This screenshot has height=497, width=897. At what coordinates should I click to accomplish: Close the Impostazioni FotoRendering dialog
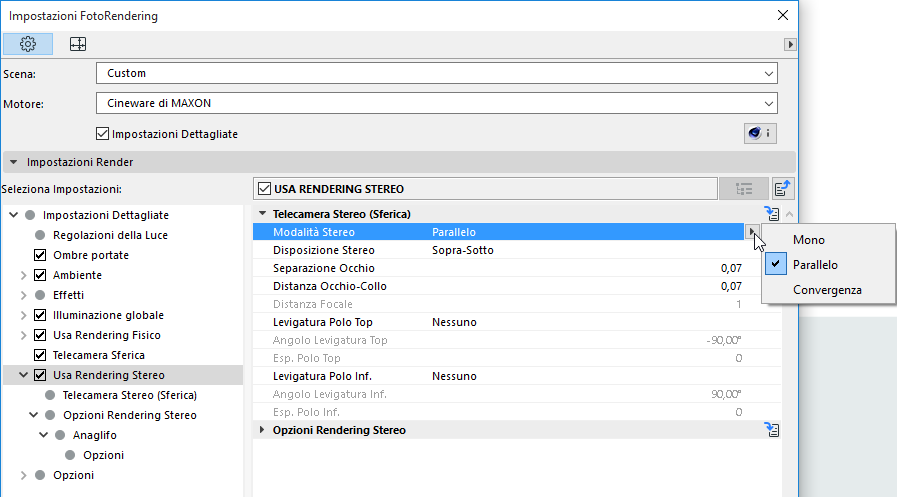click(x=783, y=15)
